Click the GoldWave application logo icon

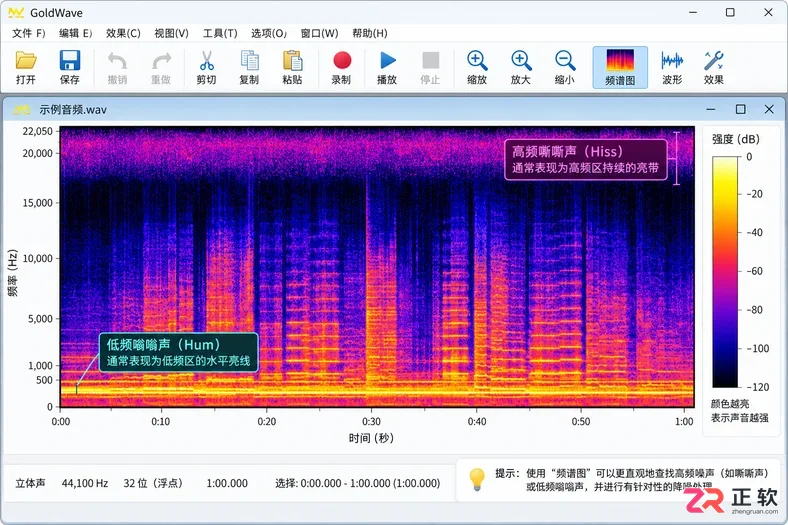click(x=16, y=13)
